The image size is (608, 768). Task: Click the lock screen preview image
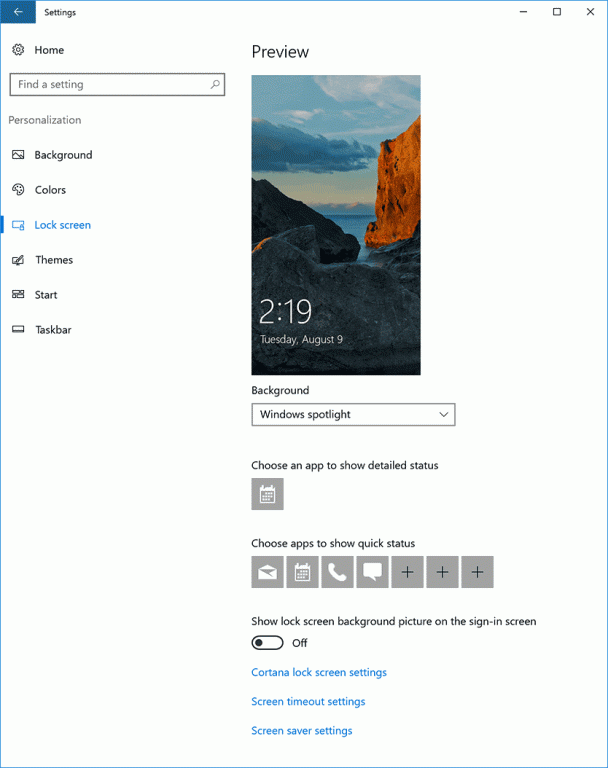pos(336,225)
